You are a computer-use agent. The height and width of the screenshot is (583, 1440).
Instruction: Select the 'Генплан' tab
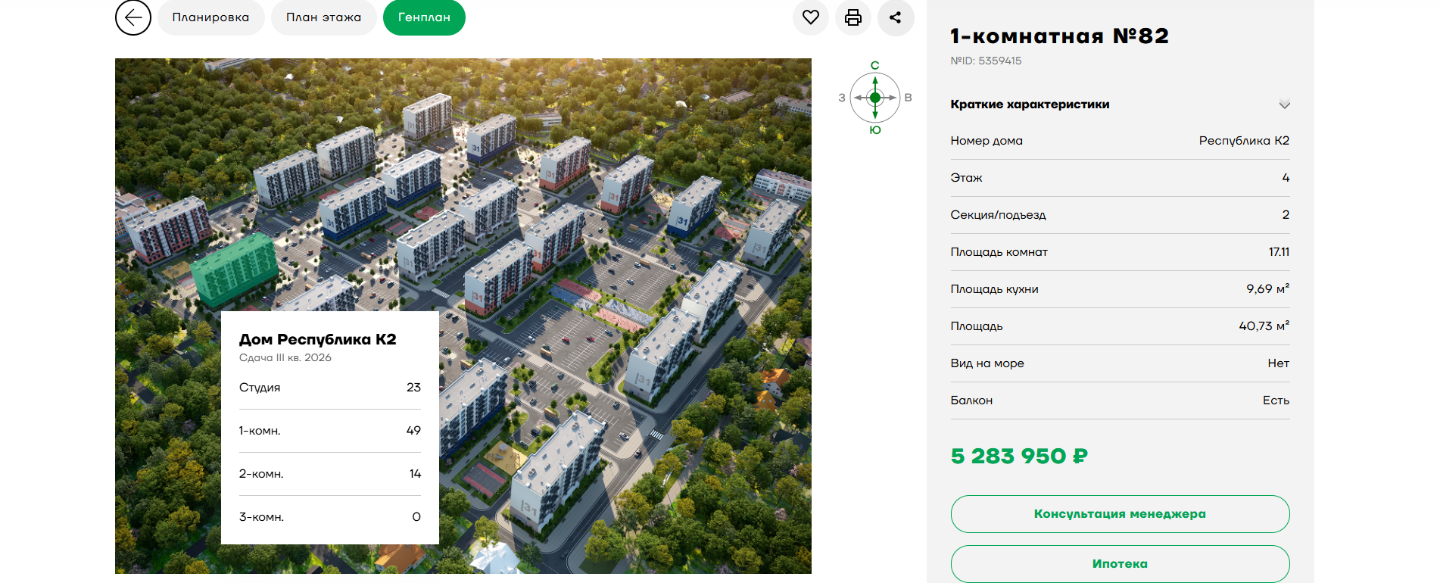(424, 17)
